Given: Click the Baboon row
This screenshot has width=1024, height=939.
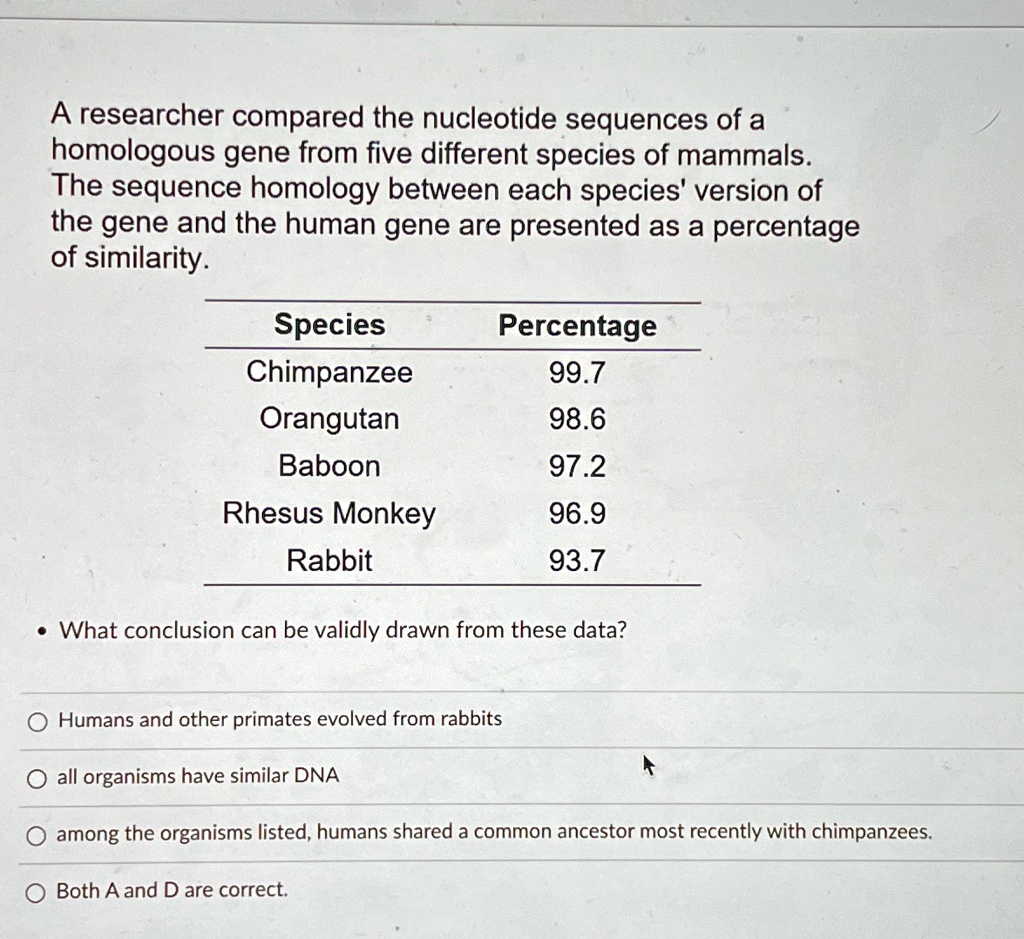Looking at the screenshot, I should click(x=329, y=467).
